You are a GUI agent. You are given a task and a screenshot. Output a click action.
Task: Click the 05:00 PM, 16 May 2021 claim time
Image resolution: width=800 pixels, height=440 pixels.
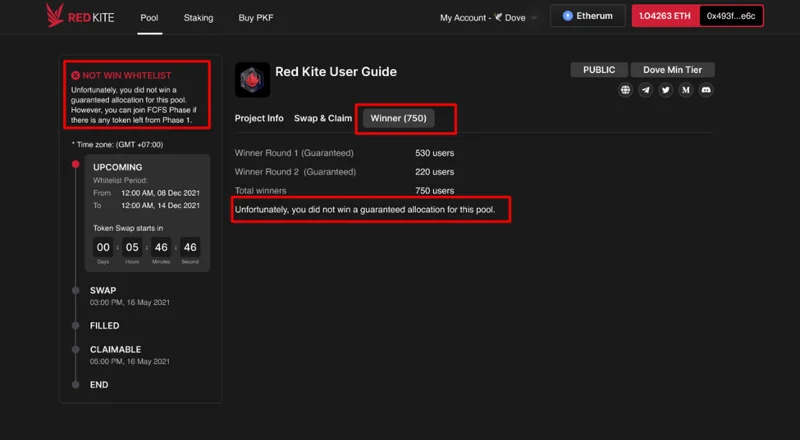130,361
